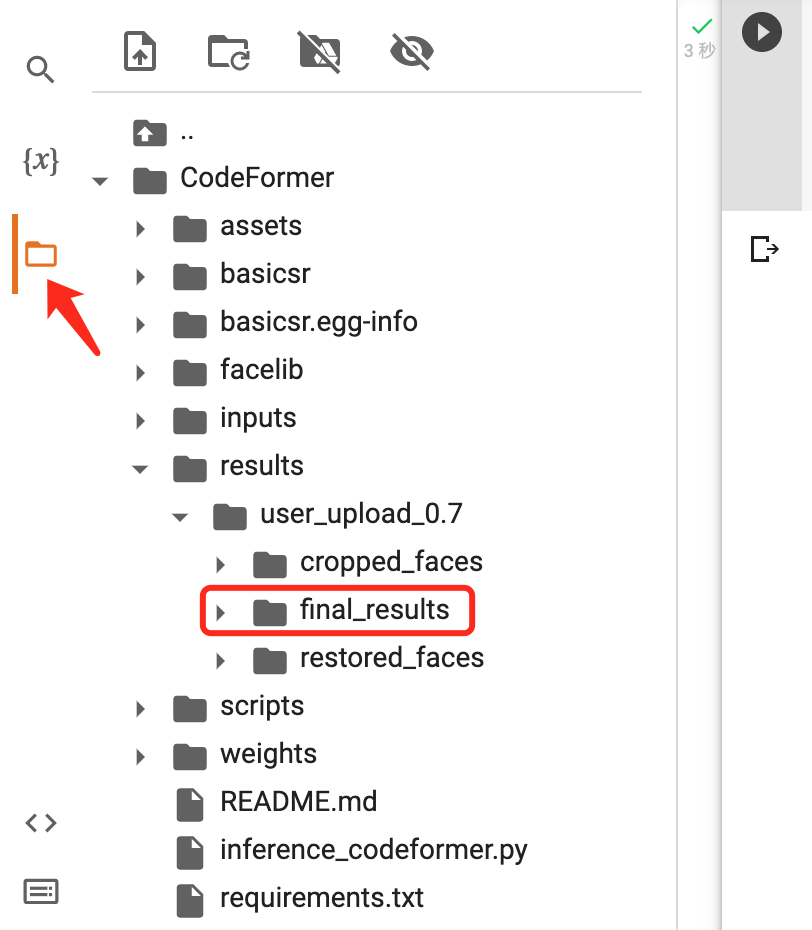812x930 pixels.
Task: Click the upload file icon
Action: coord(140,51)
